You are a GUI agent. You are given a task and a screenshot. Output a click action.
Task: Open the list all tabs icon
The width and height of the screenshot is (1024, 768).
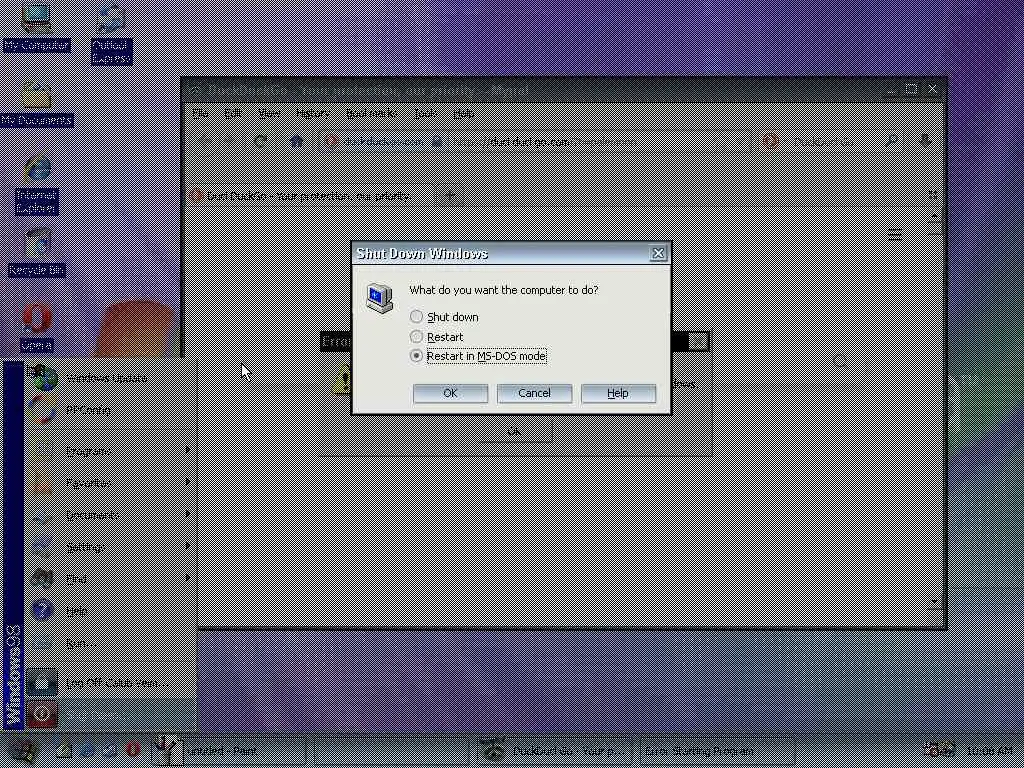coord(933,195)
